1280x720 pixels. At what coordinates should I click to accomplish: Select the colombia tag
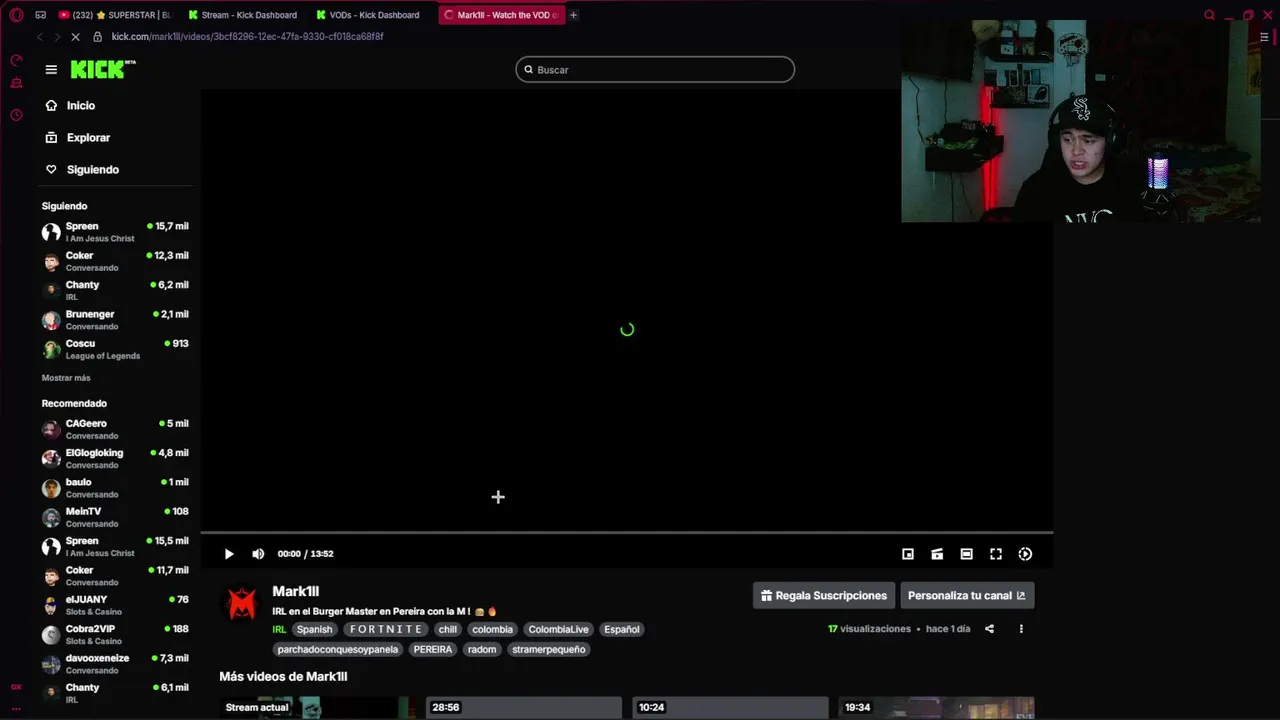[492, 629]
